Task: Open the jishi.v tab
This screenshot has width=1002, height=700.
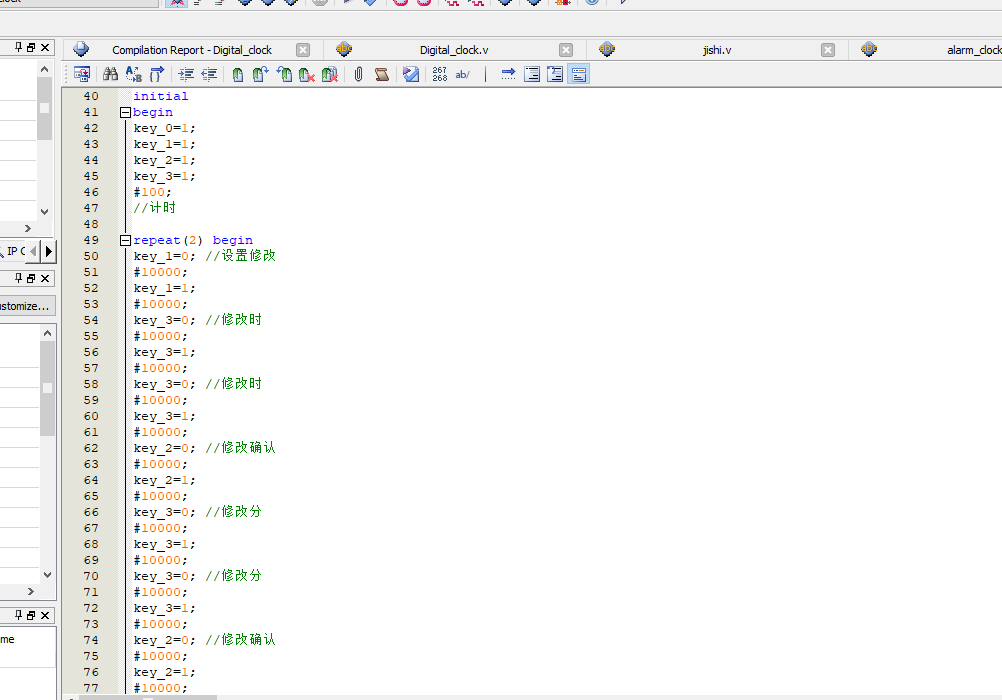Action: (x=717, y=50)
